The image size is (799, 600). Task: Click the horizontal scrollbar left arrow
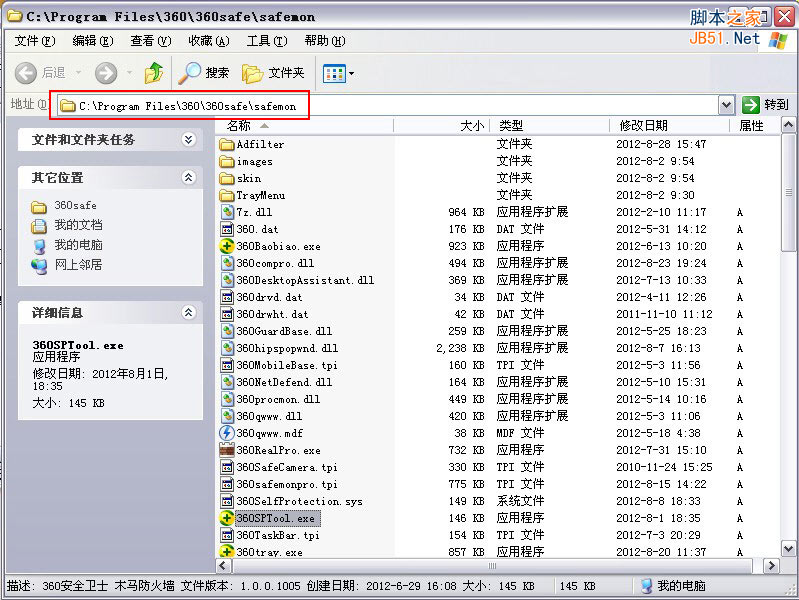coord(223,565)
